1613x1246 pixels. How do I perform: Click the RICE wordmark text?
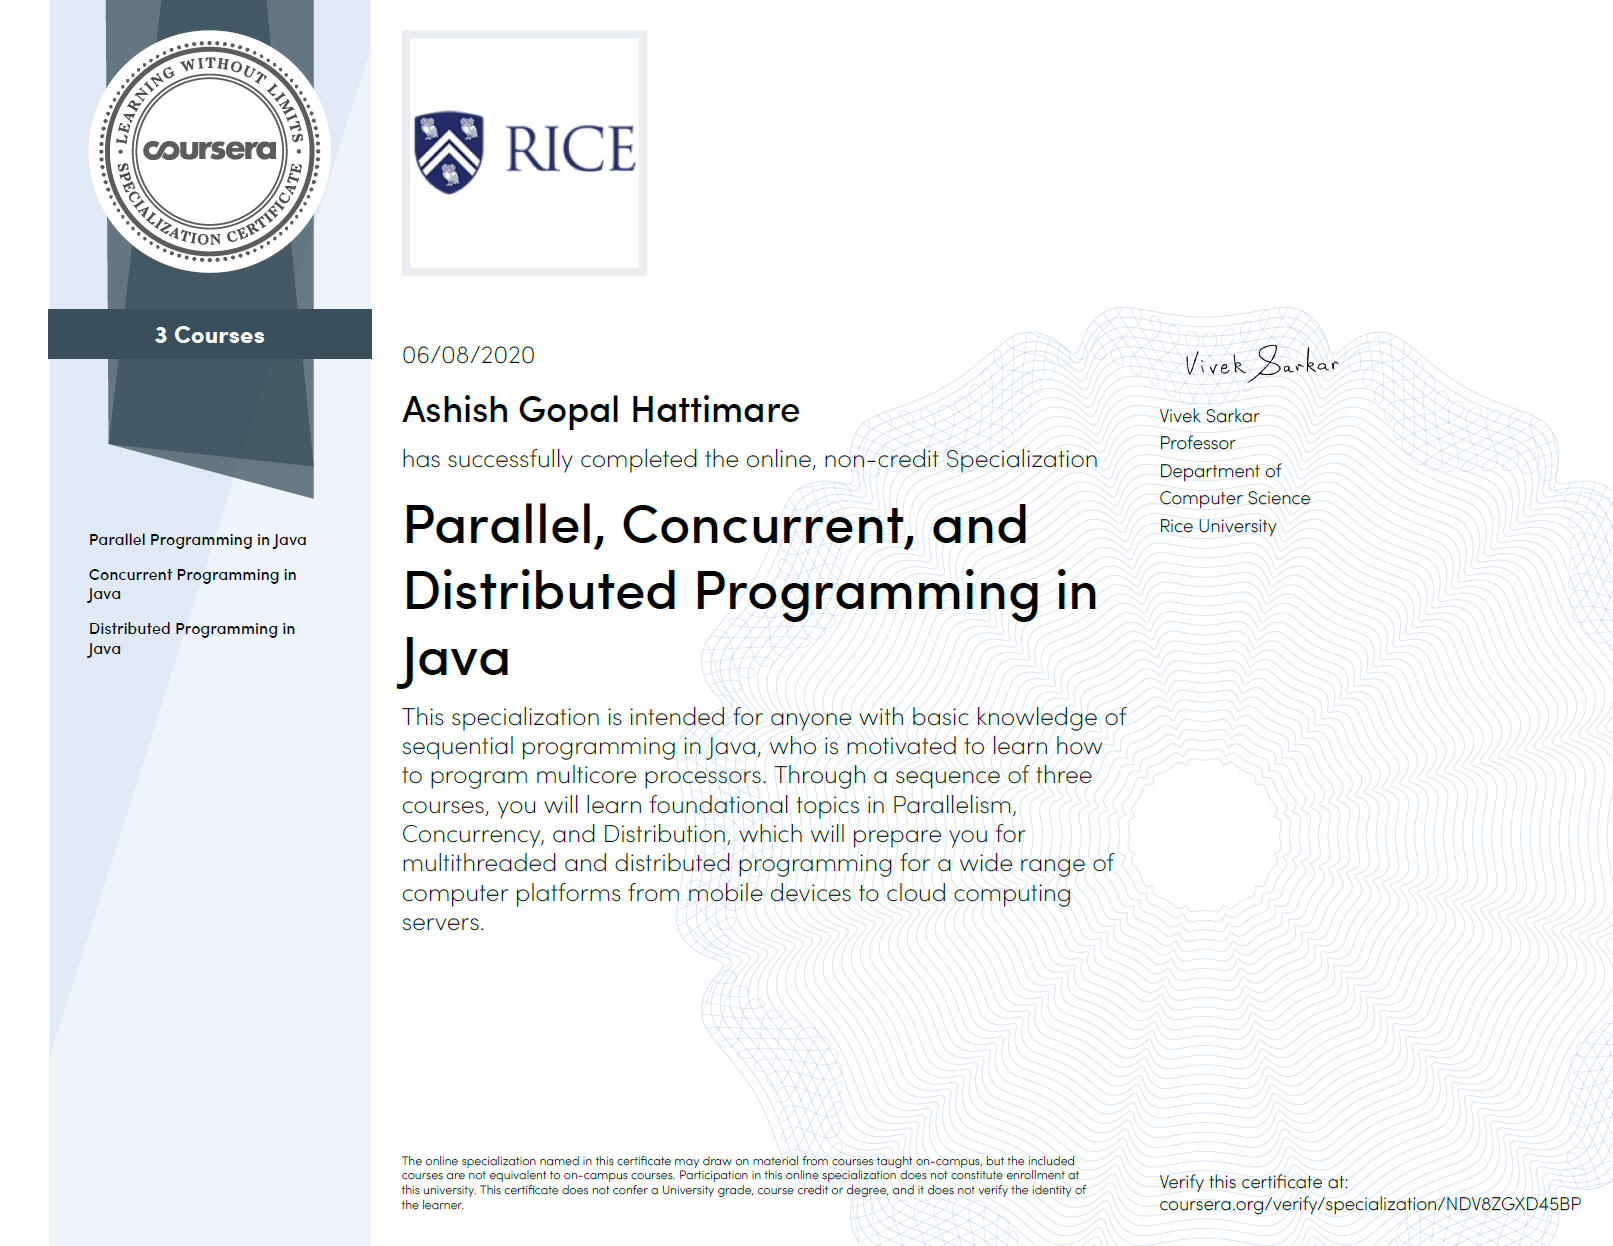point(570,150)
